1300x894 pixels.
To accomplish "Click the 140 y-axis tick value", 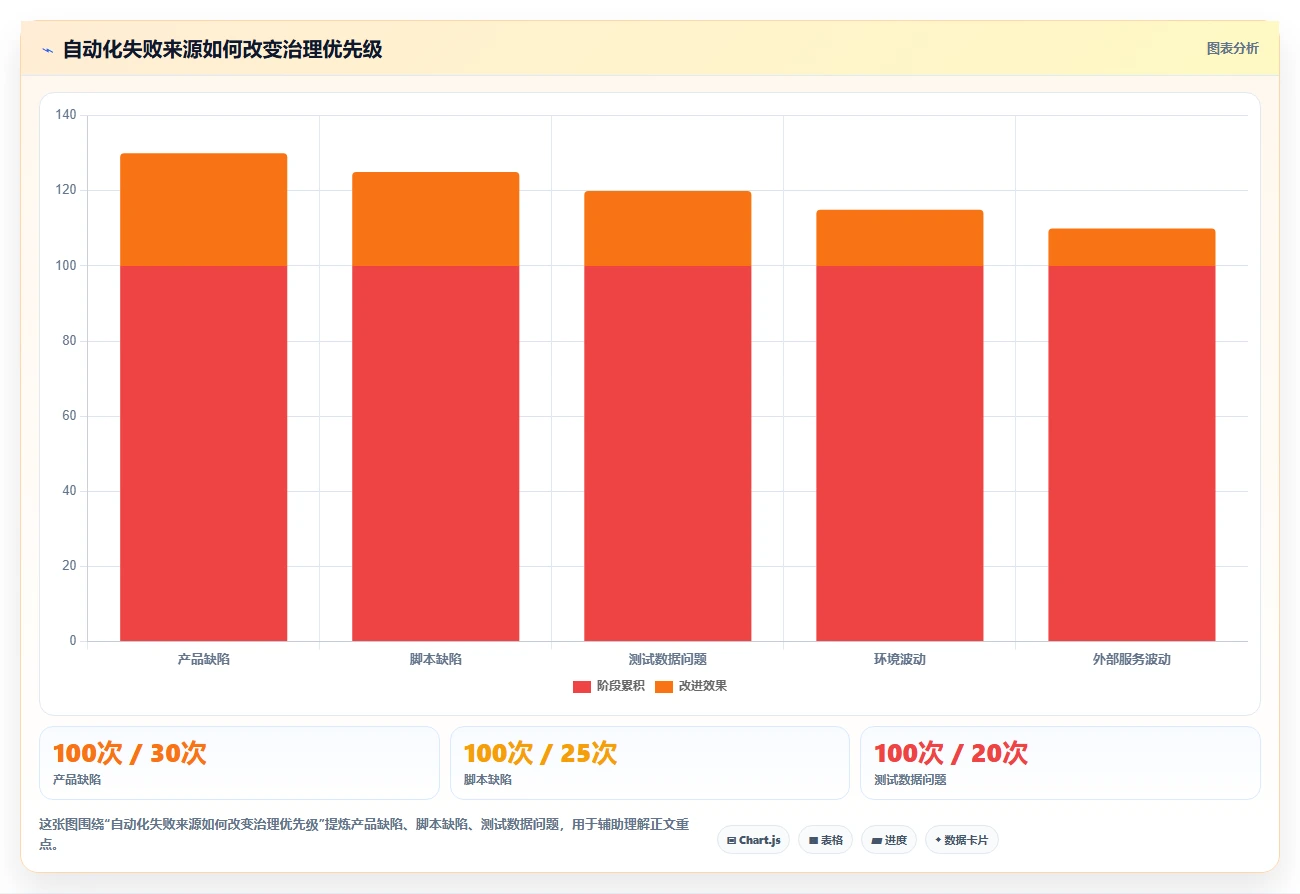I will [x=66, y=115].
